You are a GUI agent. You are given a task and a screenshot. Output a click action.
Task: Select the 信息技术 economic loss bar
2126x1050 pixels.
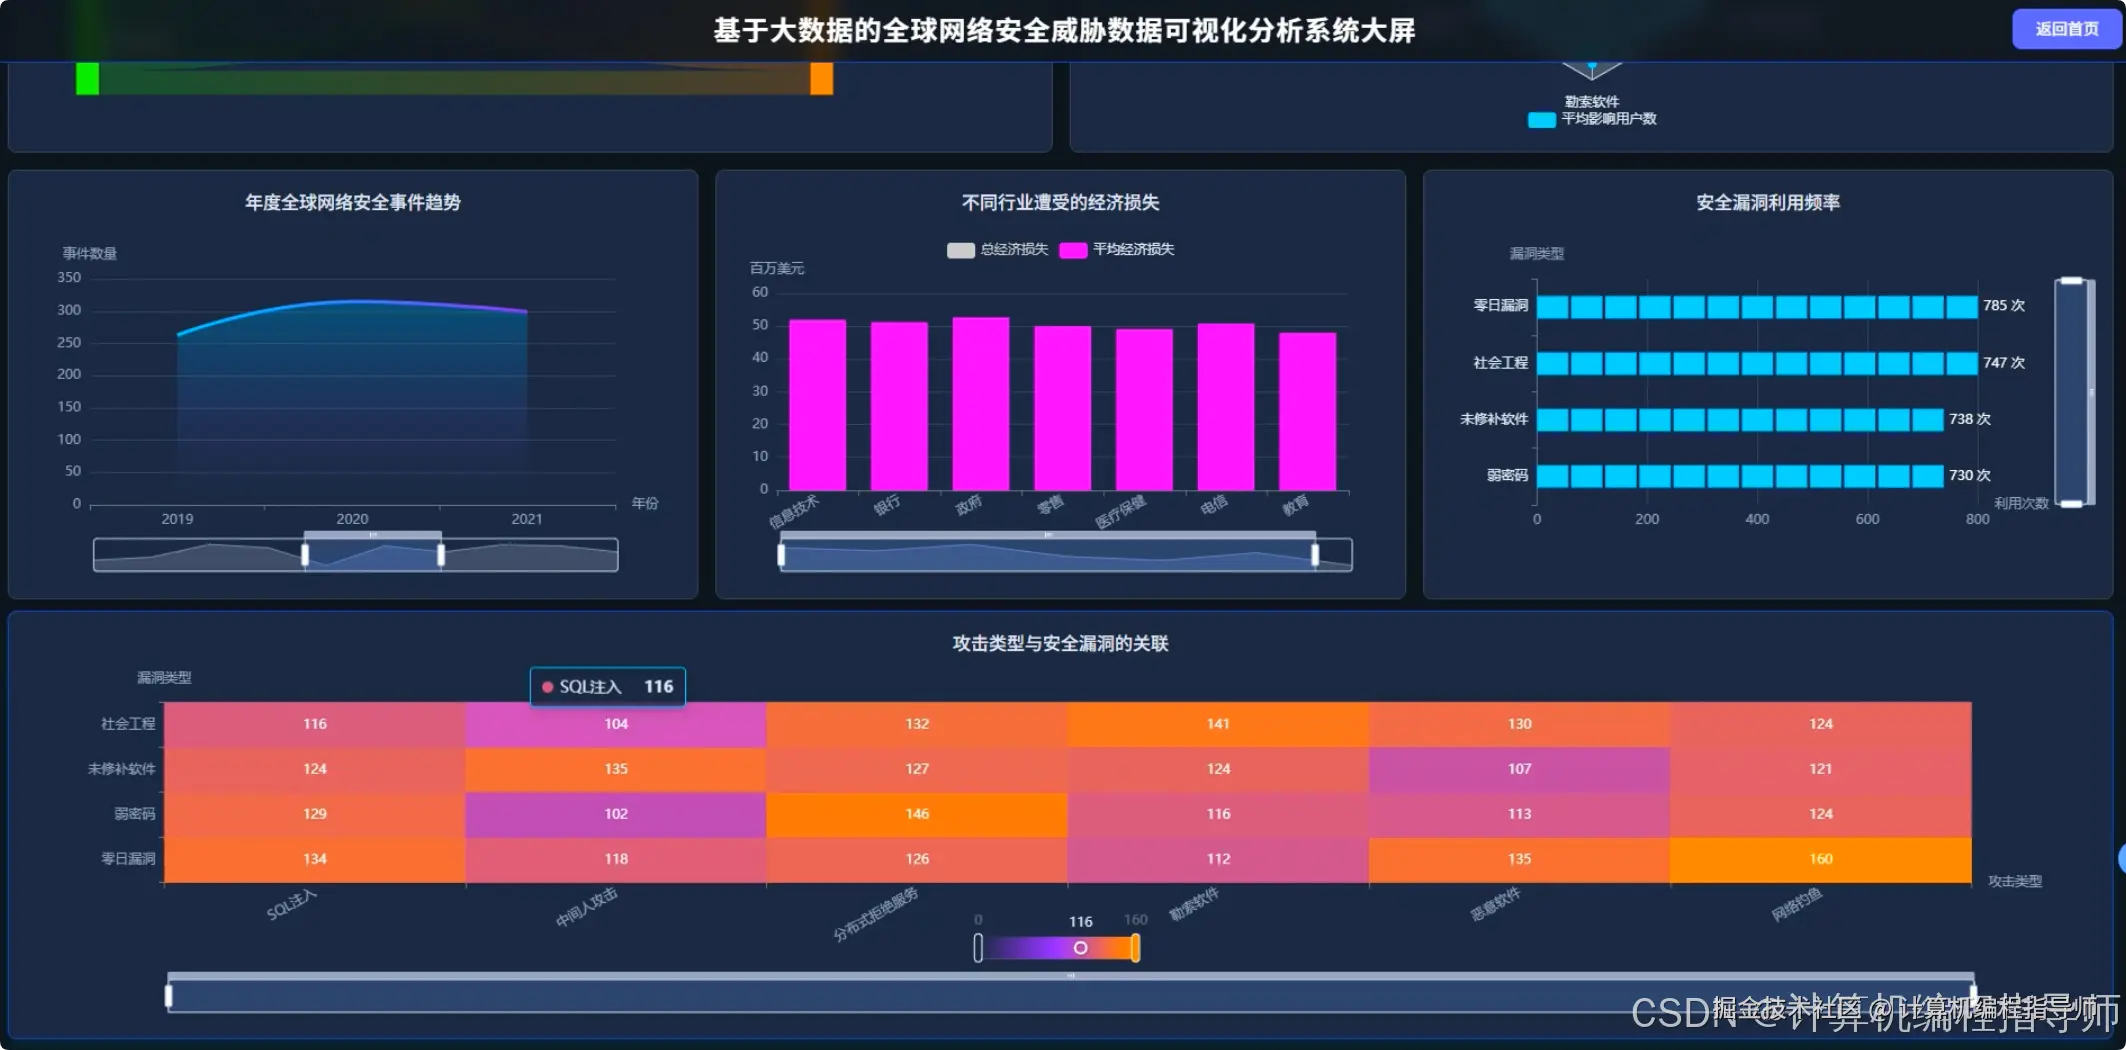(815, 405)
